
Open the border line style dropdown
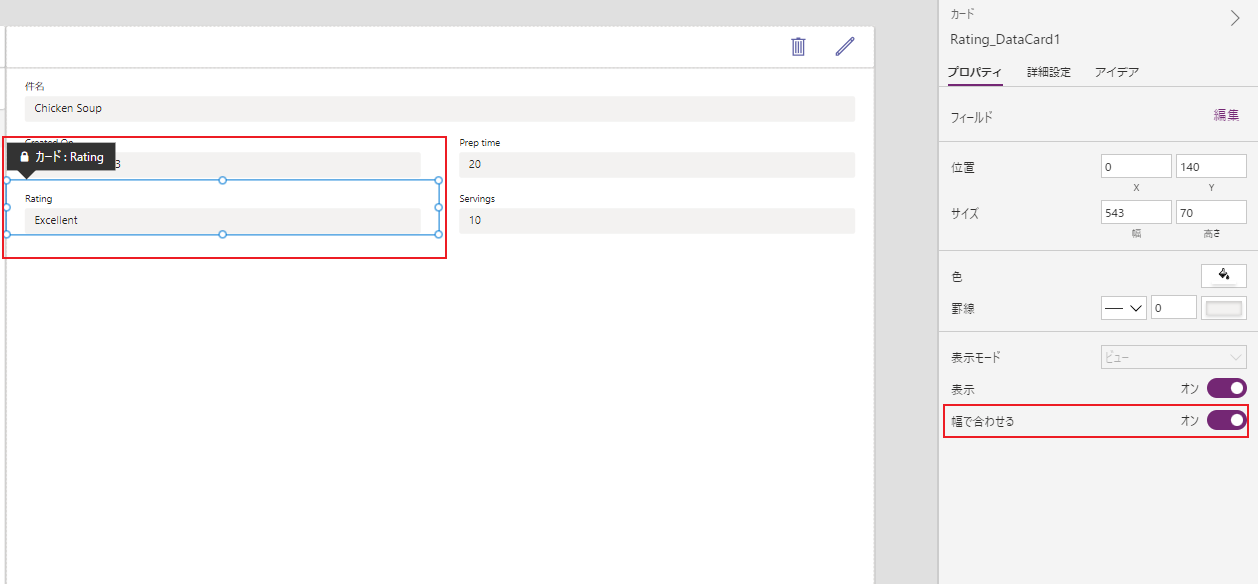pos(1124,308)
